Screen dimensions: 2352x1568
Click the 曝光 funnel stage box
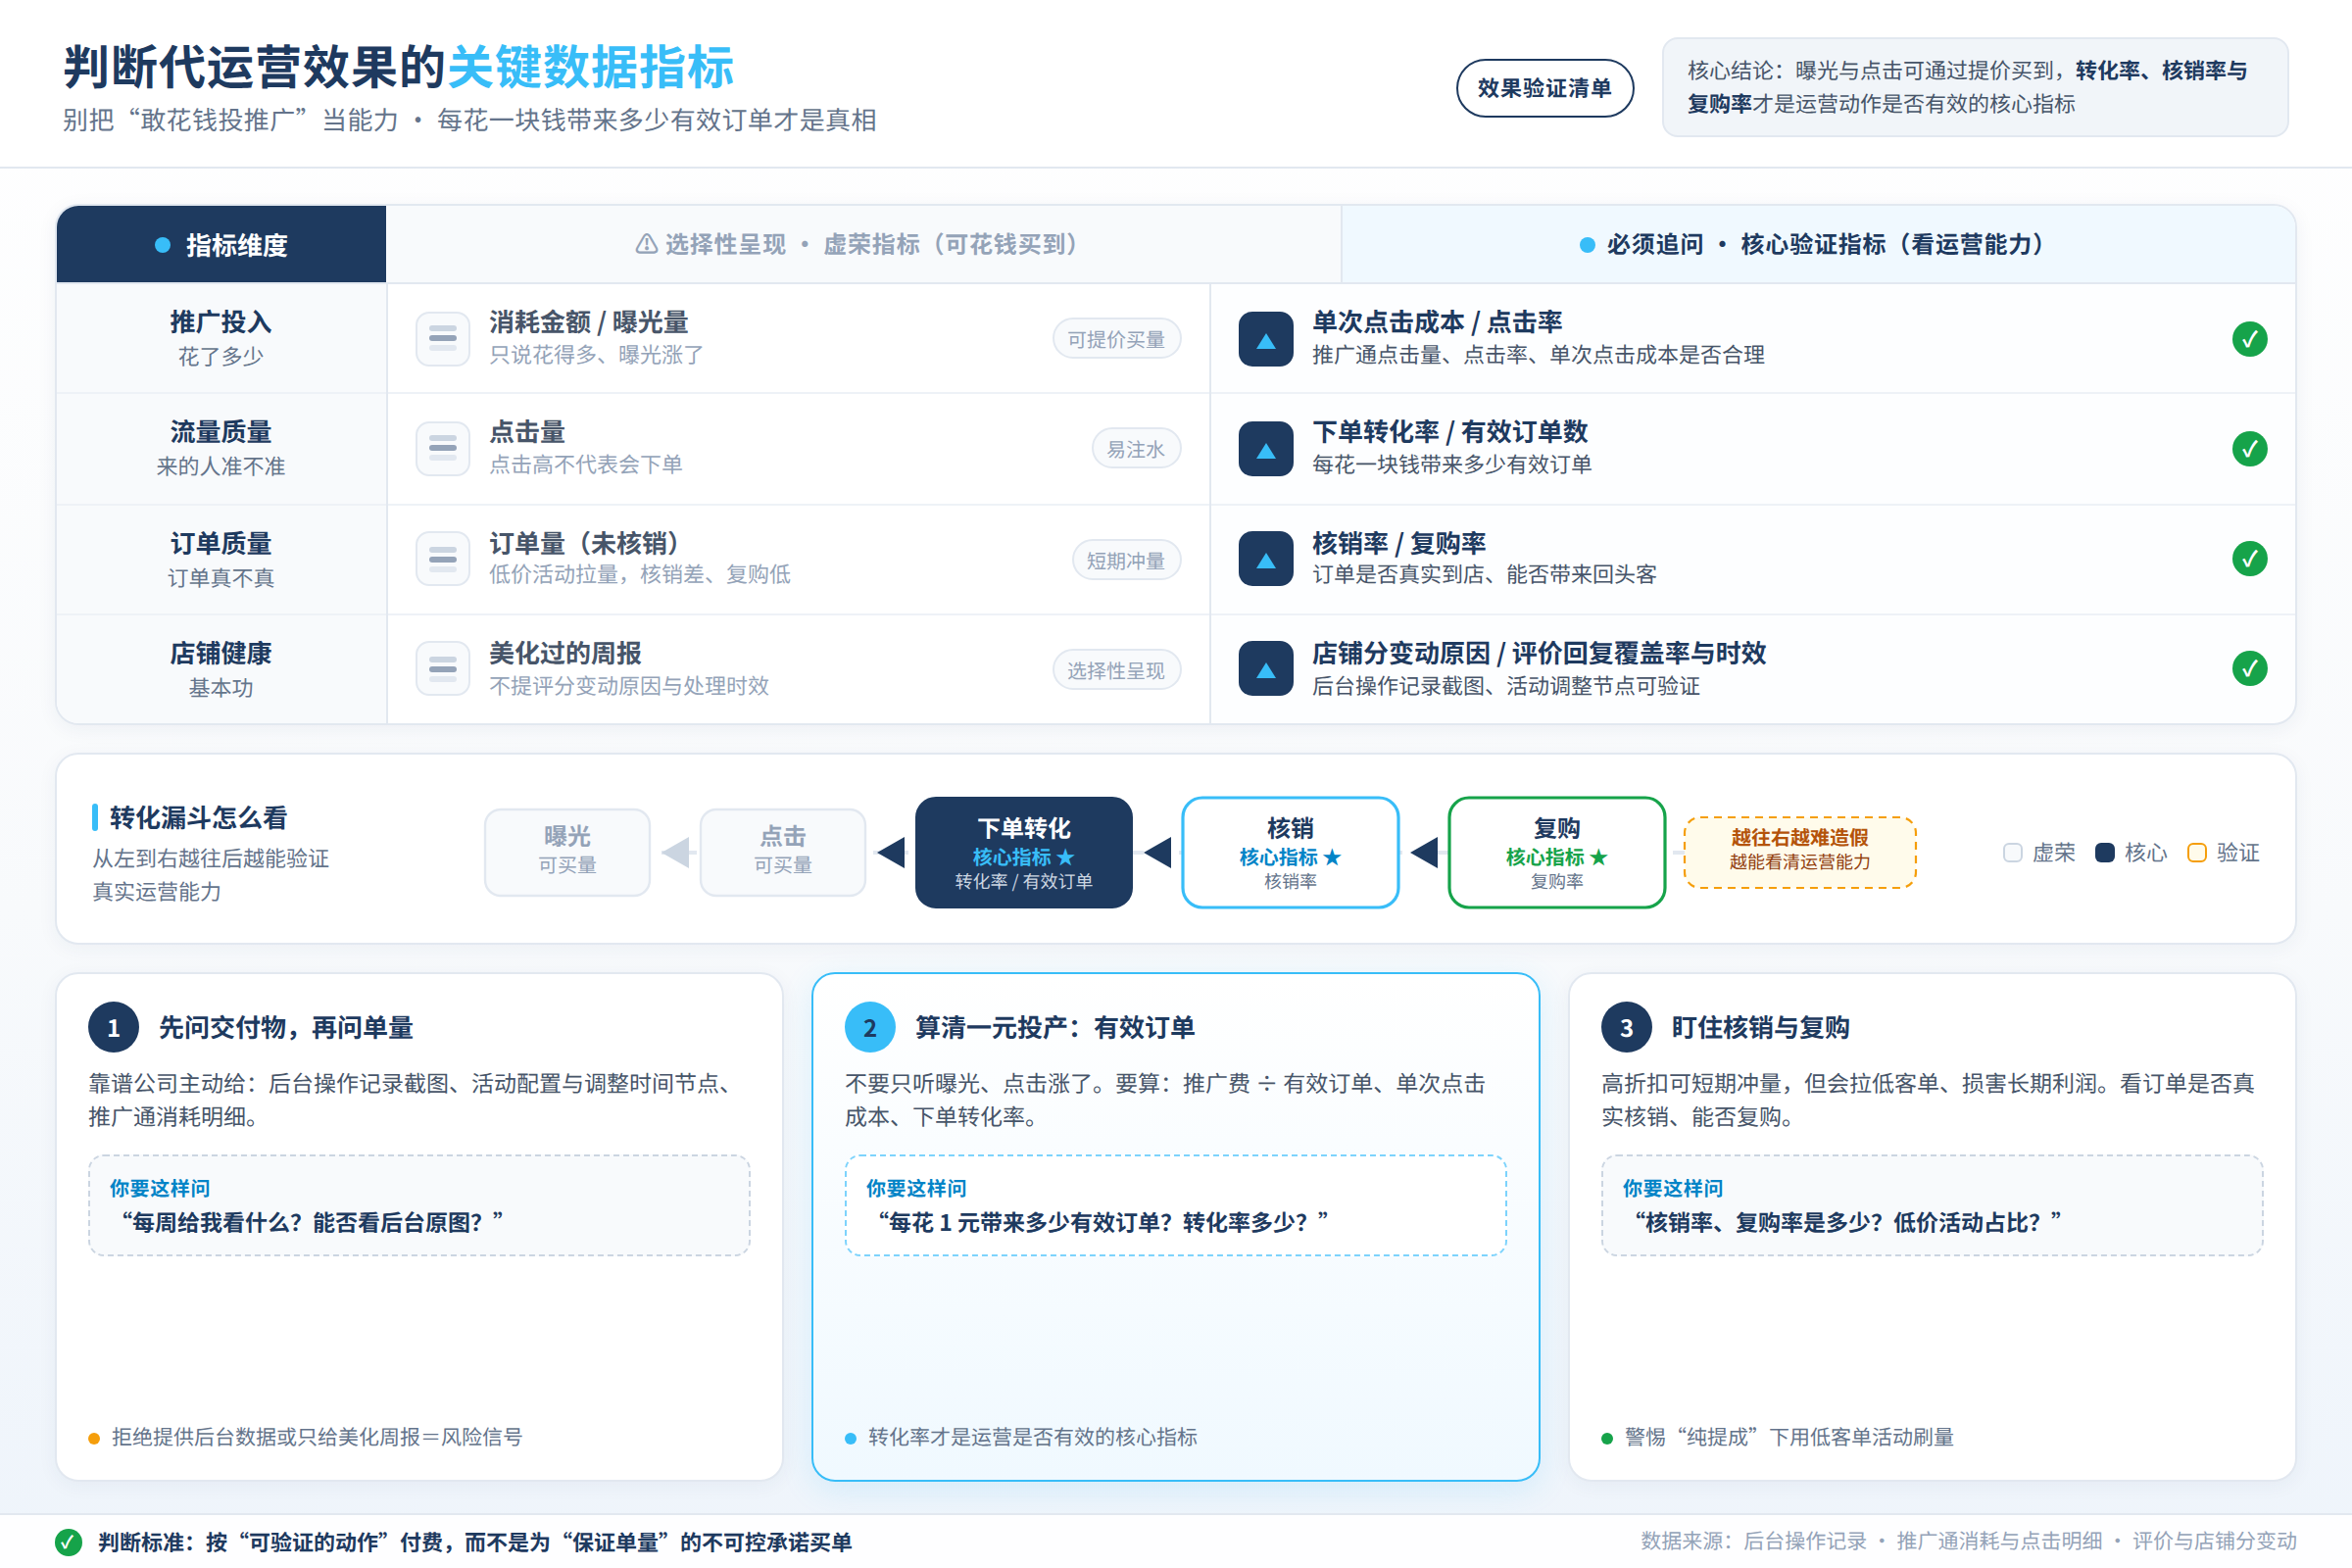point(567,852)
